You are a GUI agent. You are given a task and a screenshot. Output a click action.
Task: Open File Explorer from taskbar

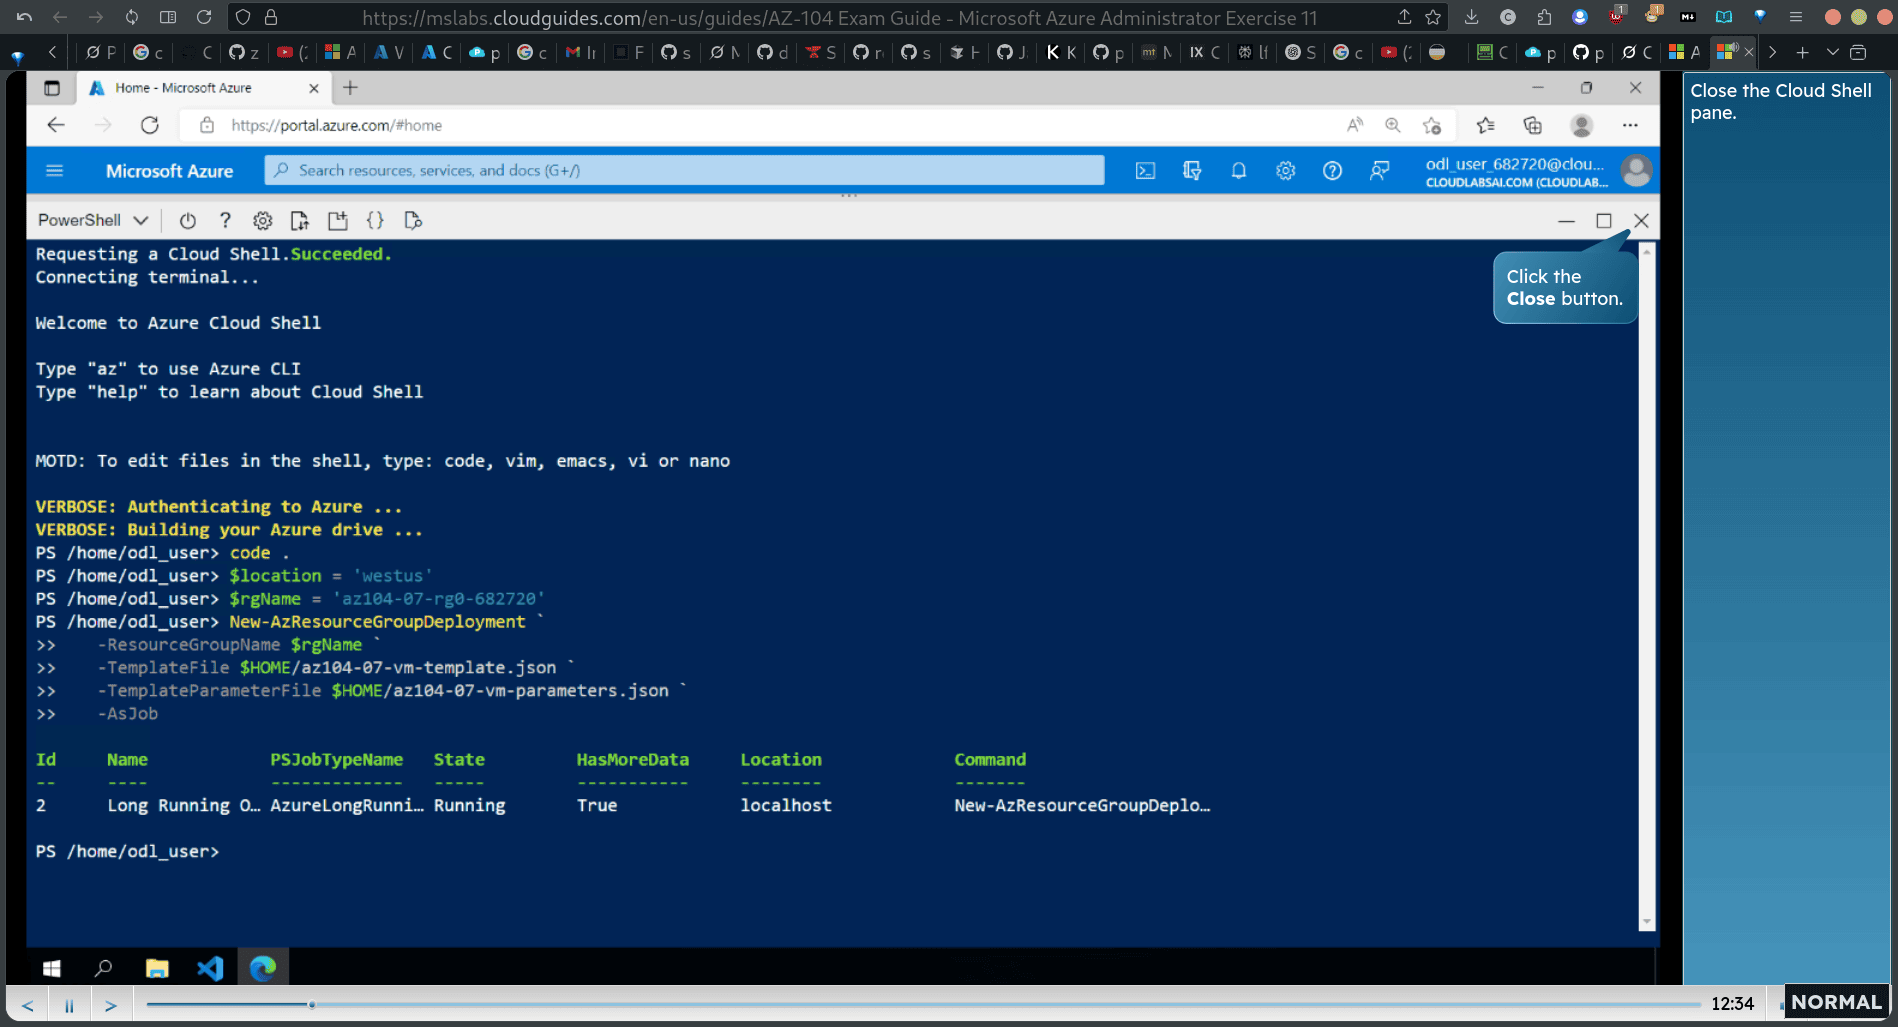click(157, 968)
